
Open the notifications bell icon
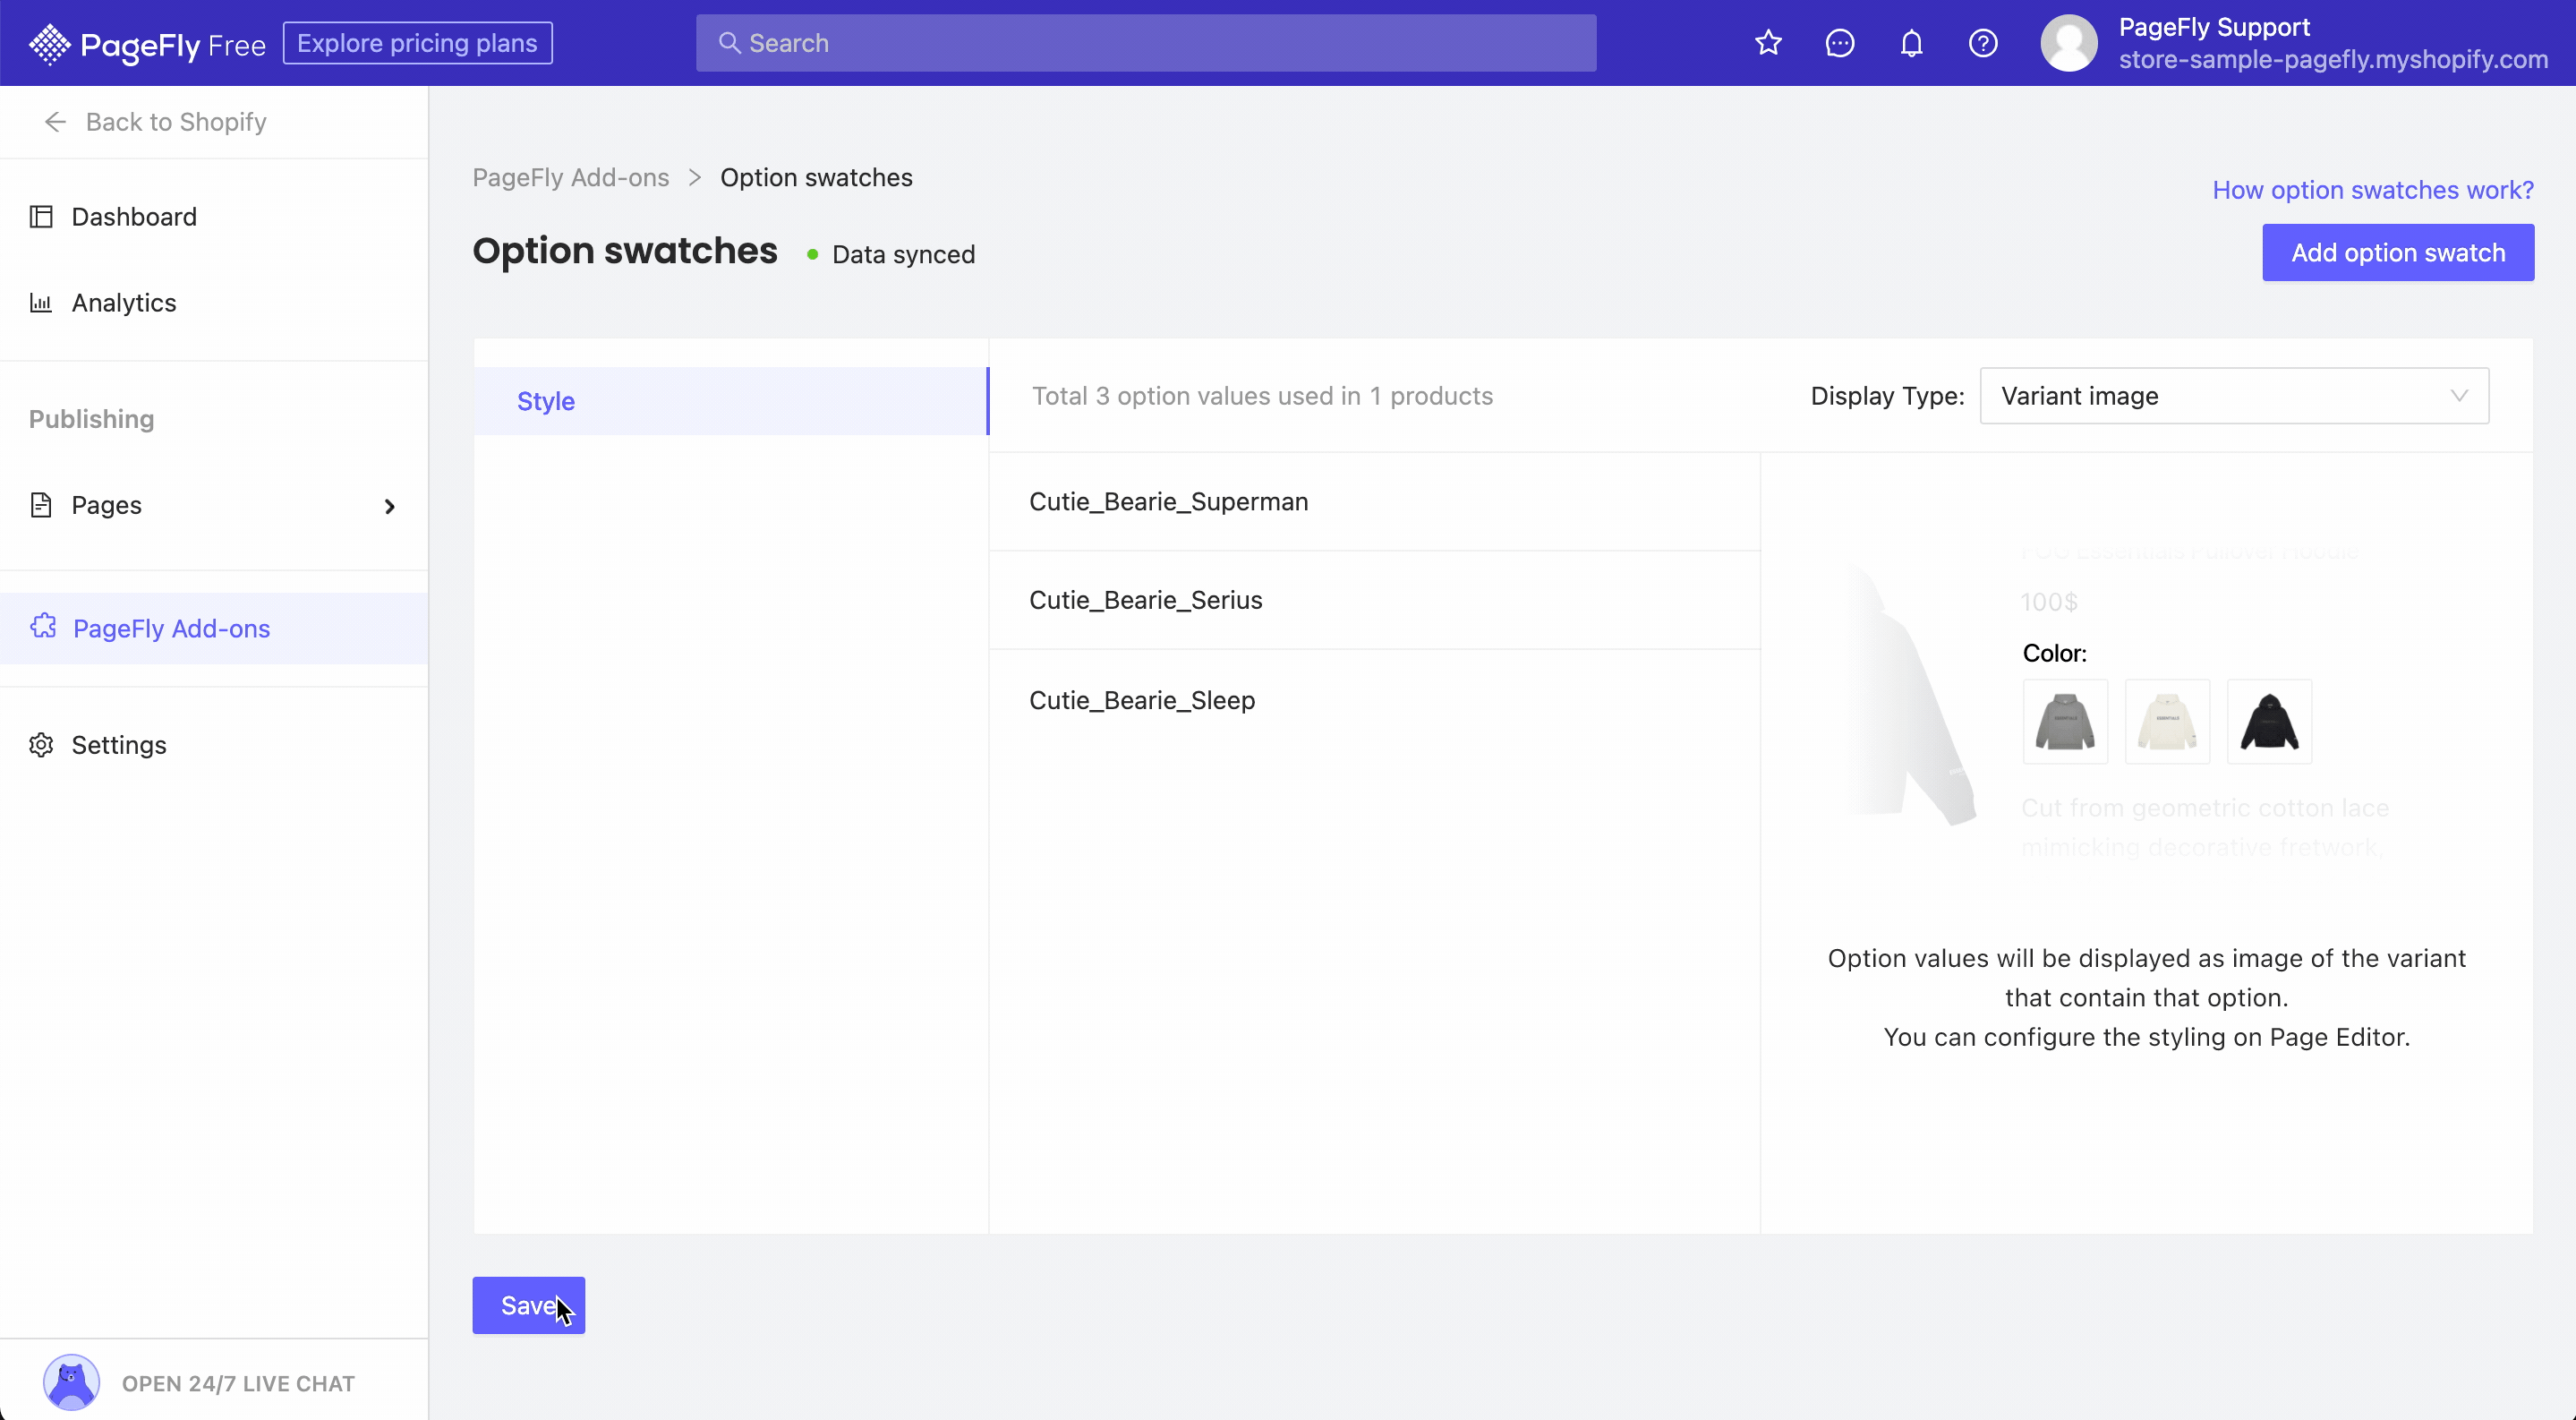(1911, 43)
